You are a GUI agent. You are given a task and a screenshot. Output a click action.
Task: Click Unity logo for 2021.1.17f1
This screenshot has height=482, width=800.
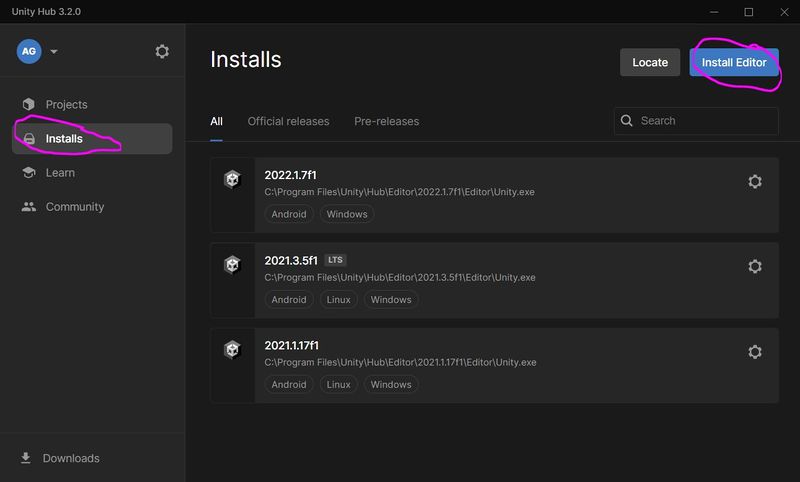click(x=232, y=350)
